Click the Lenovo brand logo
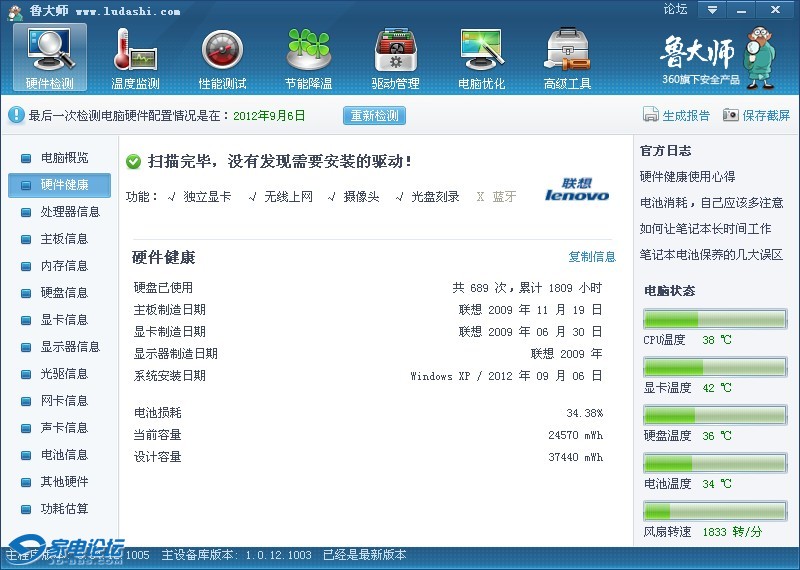This screenshot has height=570, width=800. [x=577, y=190]
